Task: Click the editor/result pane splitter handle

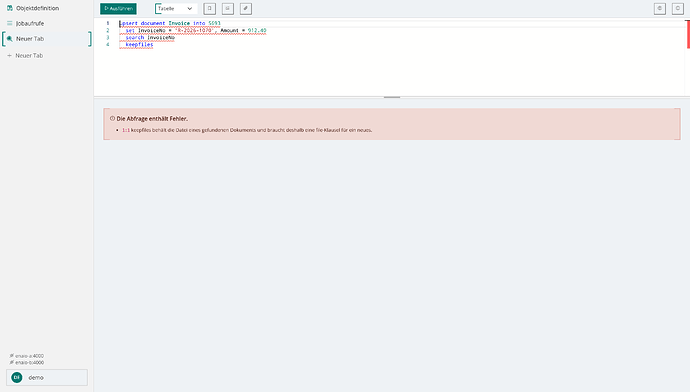Action: [x=392, y=97]
